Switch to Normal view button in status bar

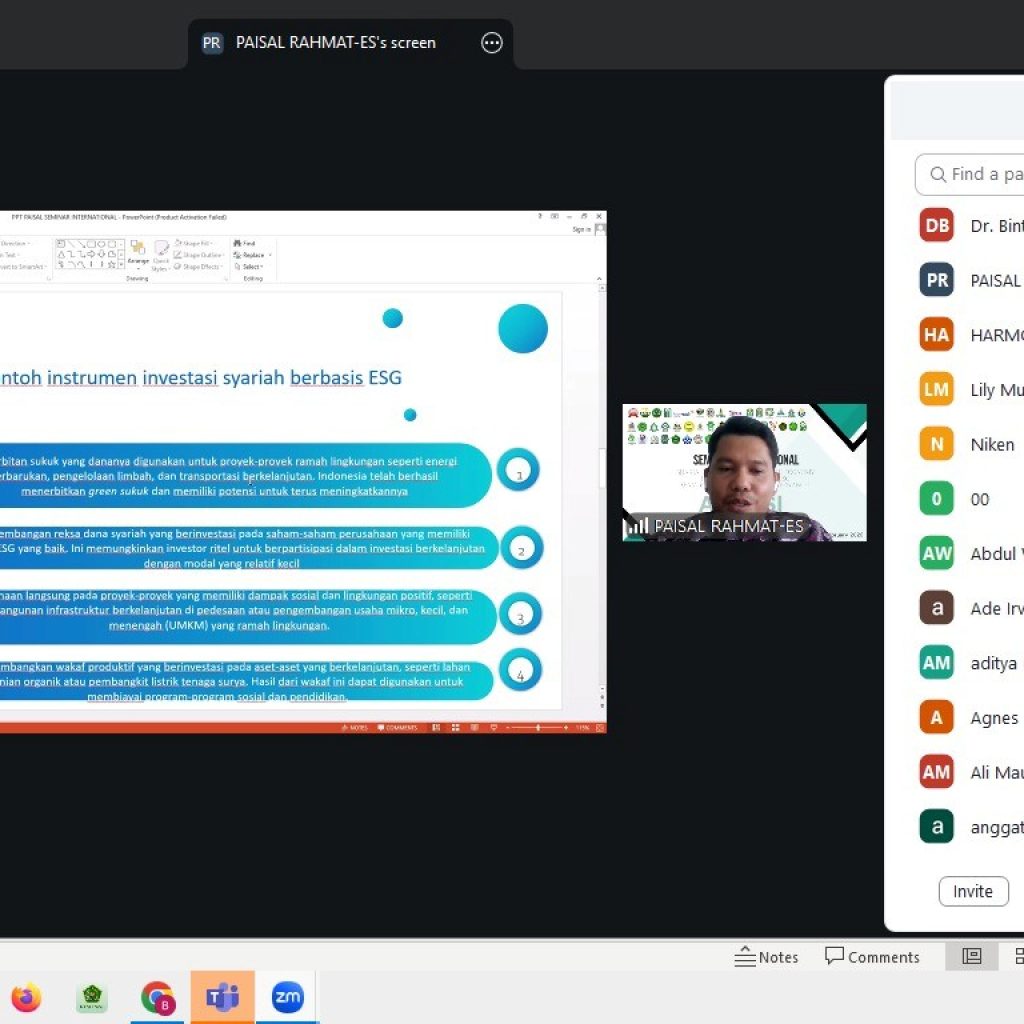coord(971,956)
